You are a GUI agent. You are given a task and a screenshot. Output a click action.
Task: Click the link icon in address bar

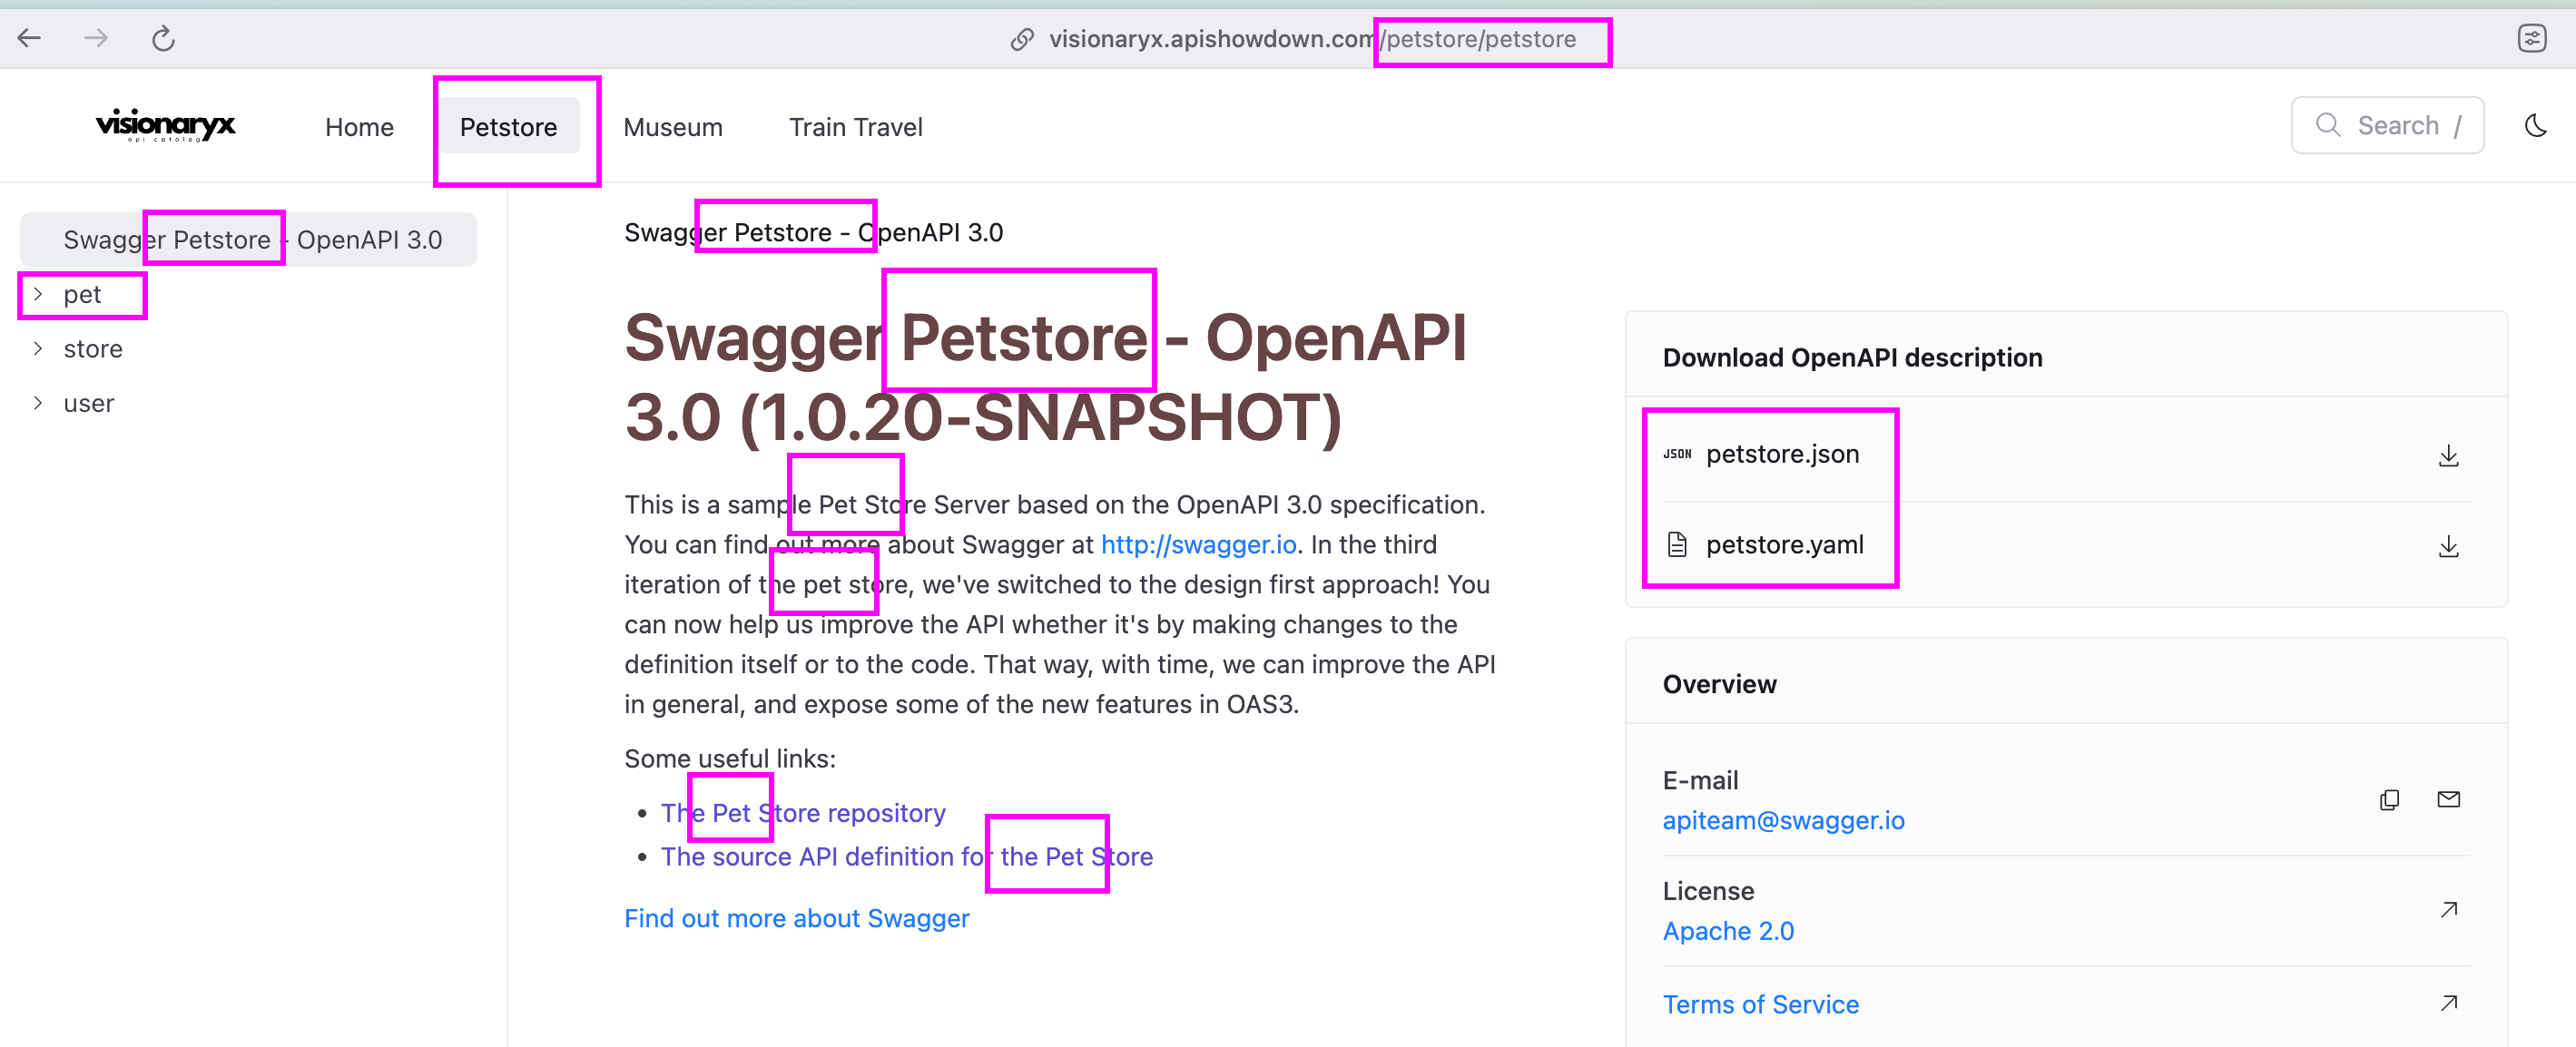pos(1022,39)
